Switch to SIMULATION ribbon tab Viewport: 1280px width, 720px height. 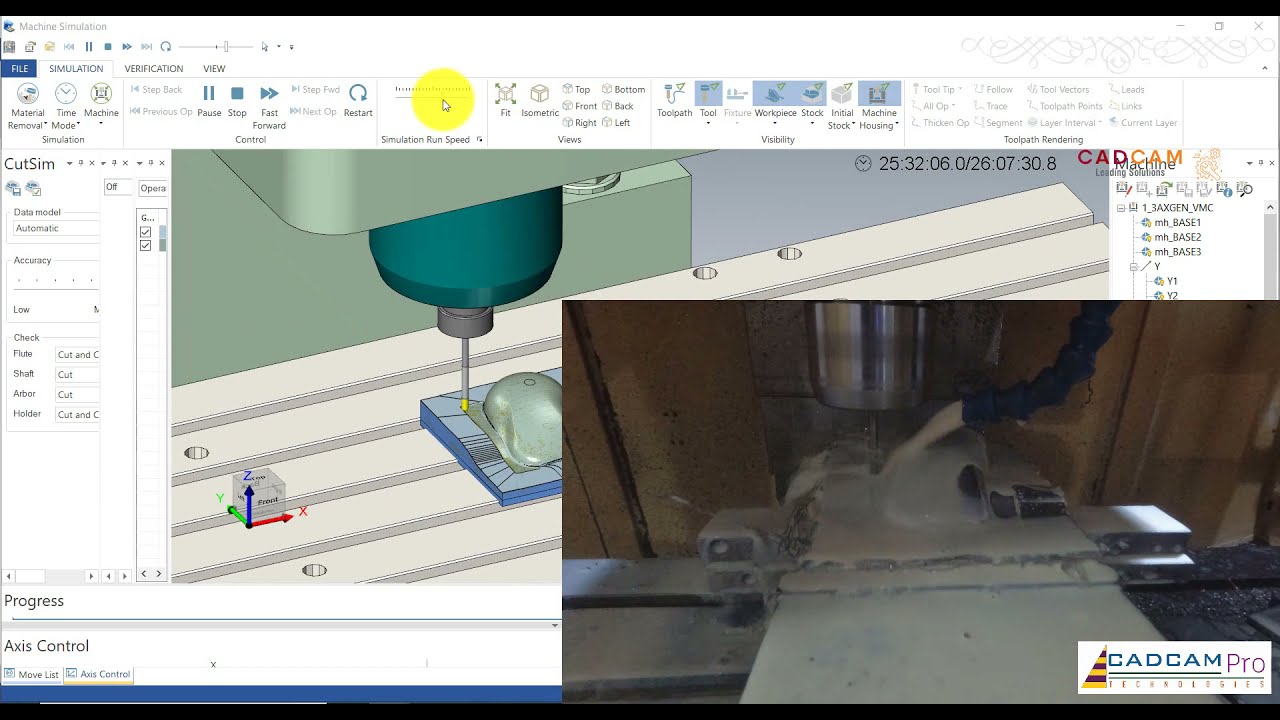coord(76,69)
